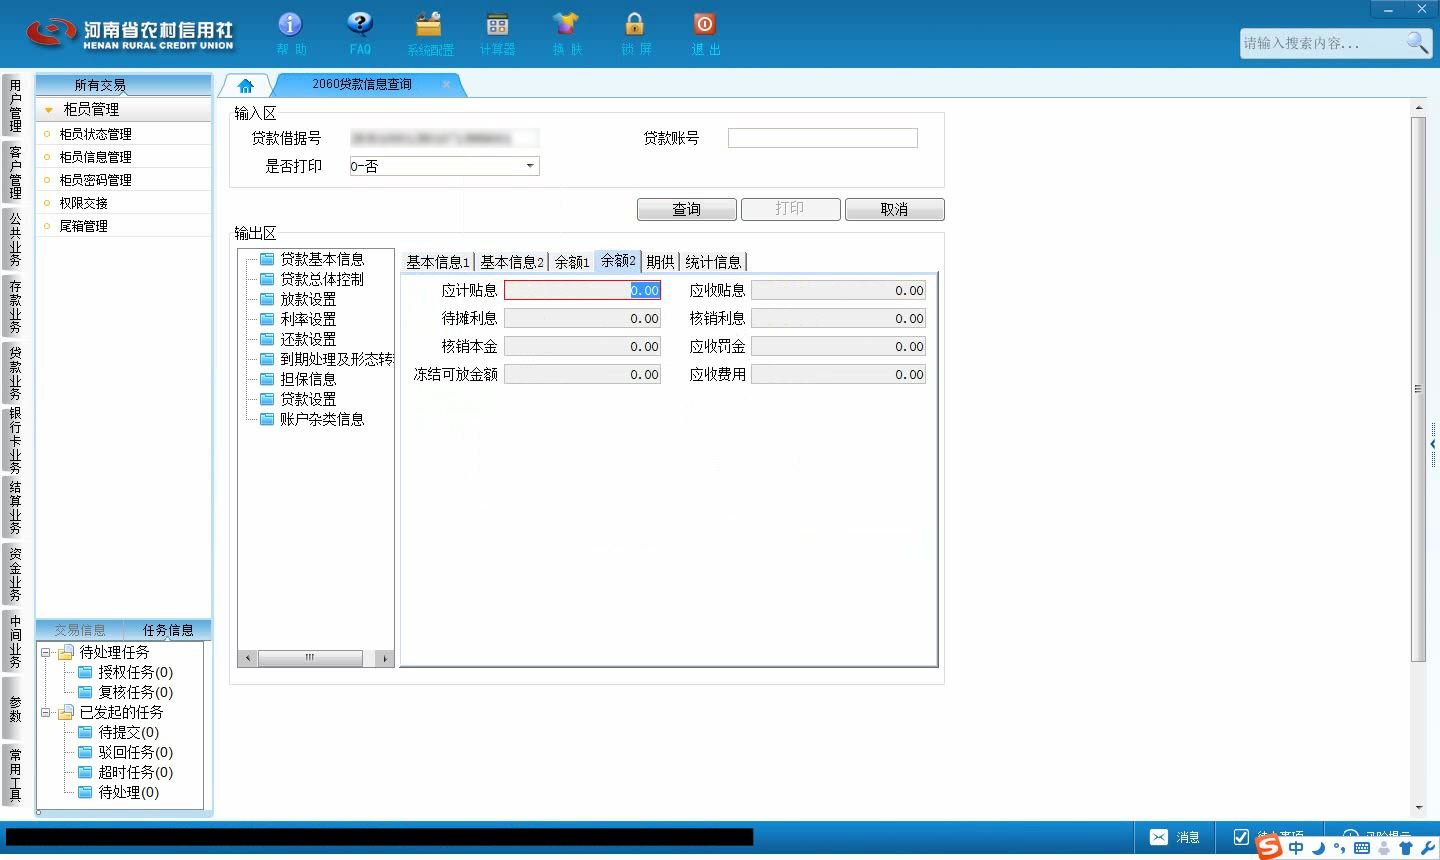The height and width of the screenshot is (860, 1440).
Task: Open the 结算业务 side tab
Action: pos(15,508)
